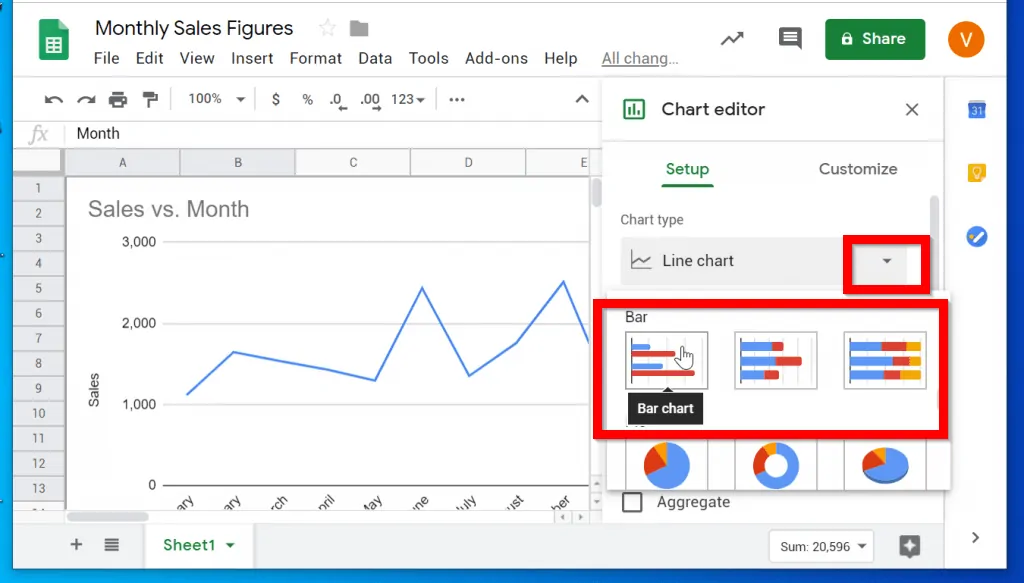The image size is (1024, 583).
Task: Star the Monthly Sales Figures document
Action: pyautogui.click(x=326, y=28)
